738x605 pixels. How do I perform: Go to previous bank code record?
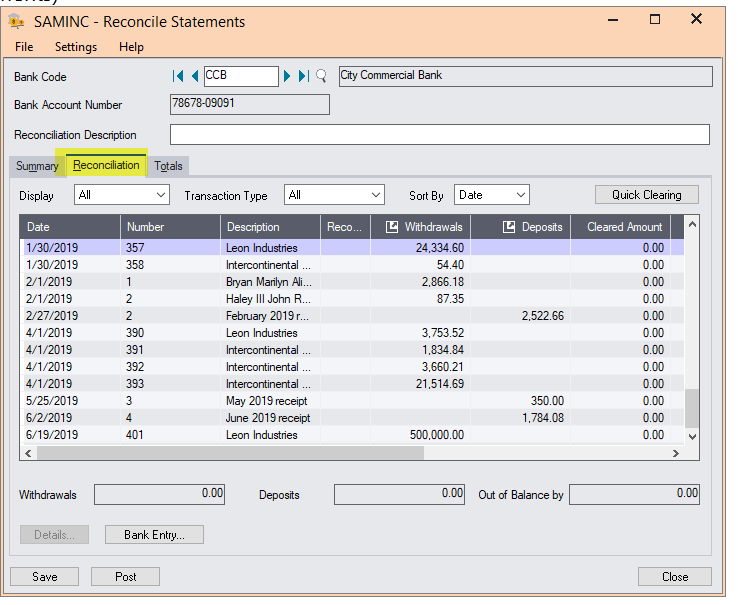click(x=194, y=76)
